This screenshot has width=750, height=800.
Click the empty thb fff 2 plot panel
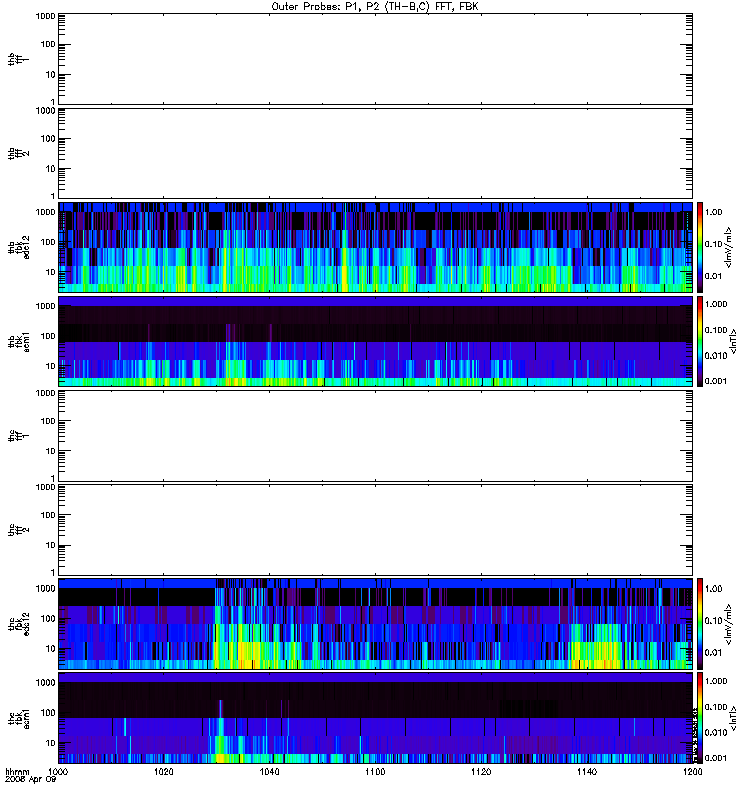(x=376, y=153)
